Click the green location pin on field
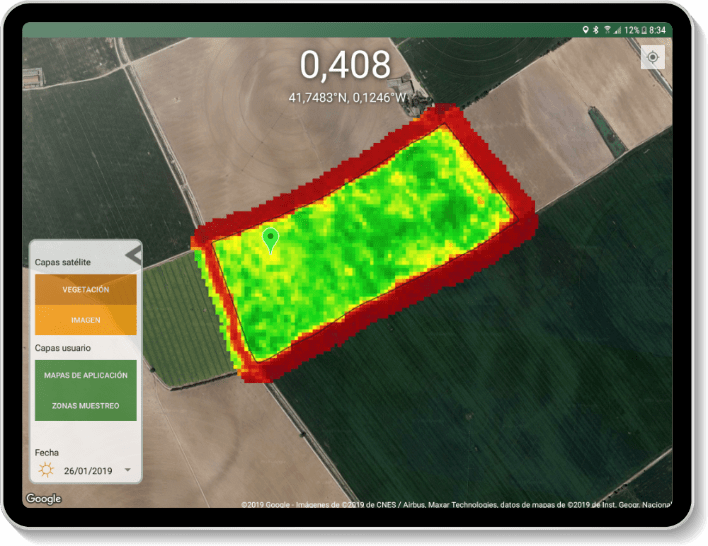Screen dimensions: 708x546 tap(269, 240)
